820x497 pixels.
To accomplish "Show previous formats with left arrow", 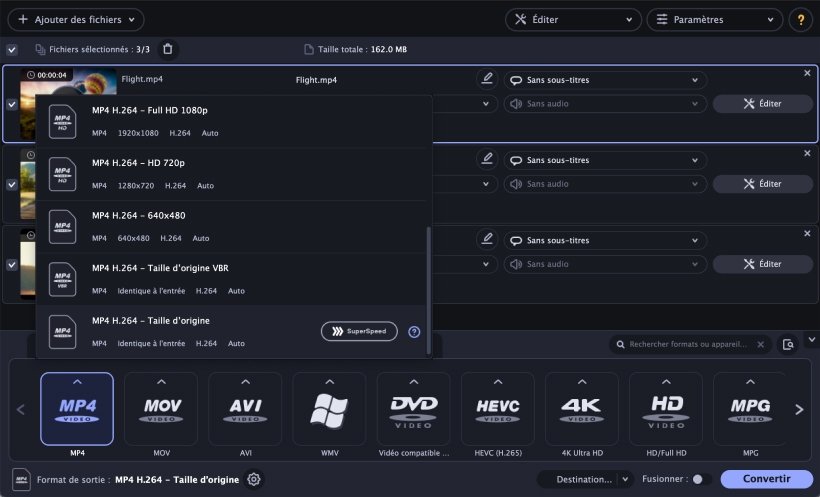I will (x=21, y=410).
